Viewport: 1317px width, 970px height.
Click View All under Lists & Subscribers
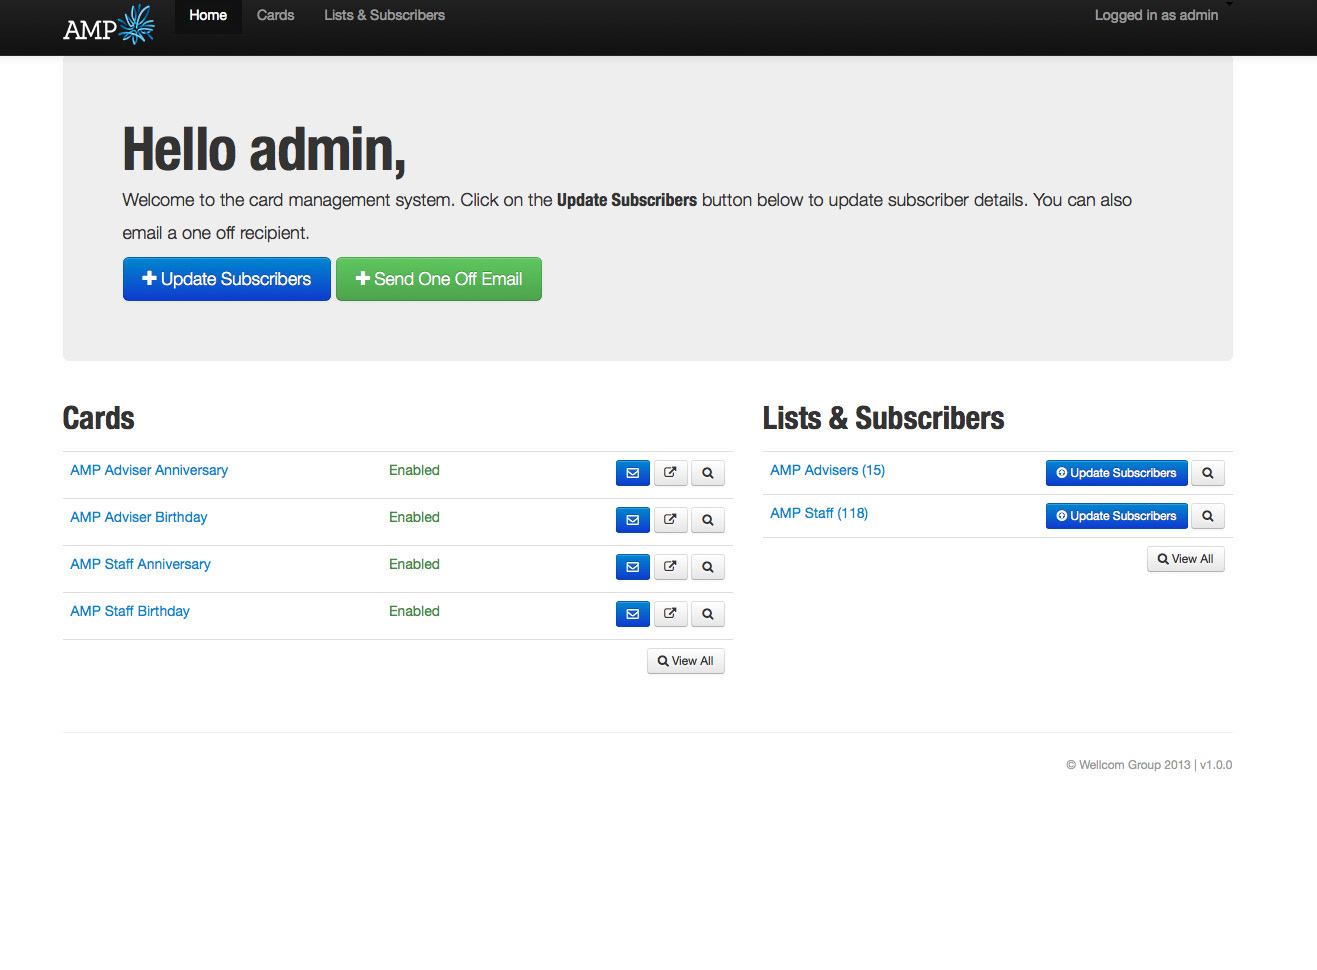click(1185, 559)
